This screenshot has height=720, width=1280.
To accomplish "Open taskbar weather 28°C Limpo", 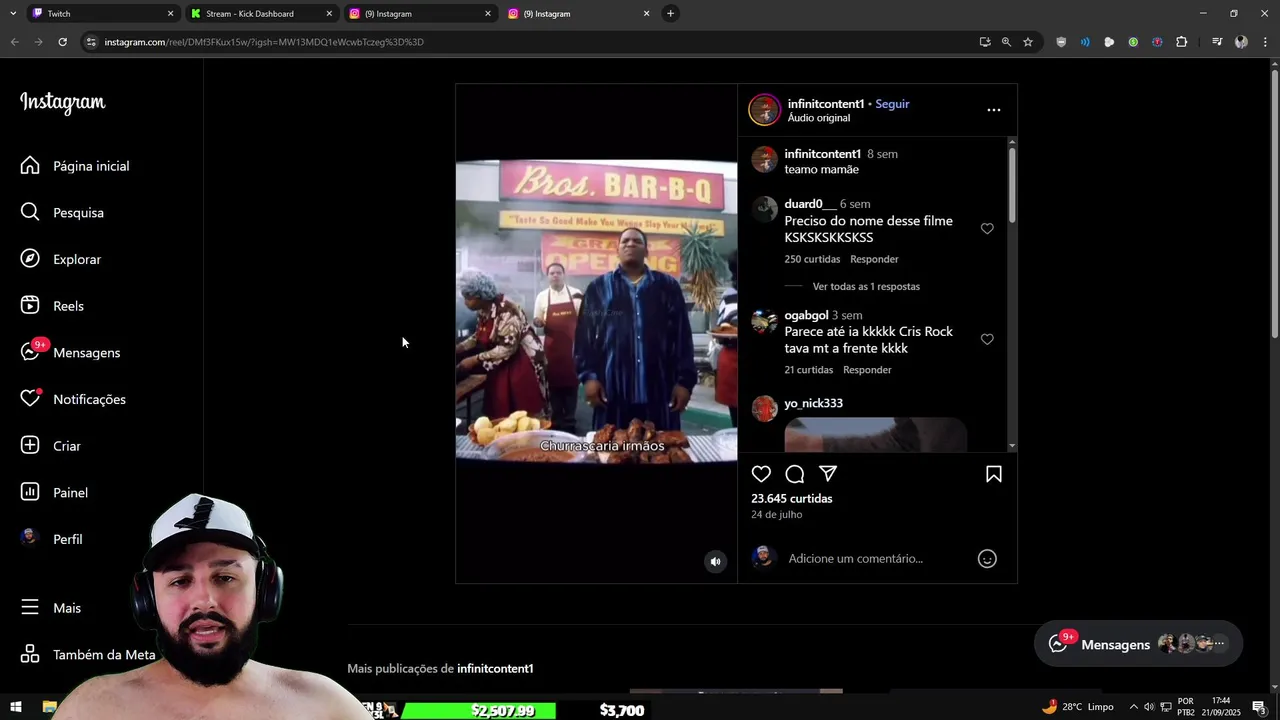I will coord(1078,707).
